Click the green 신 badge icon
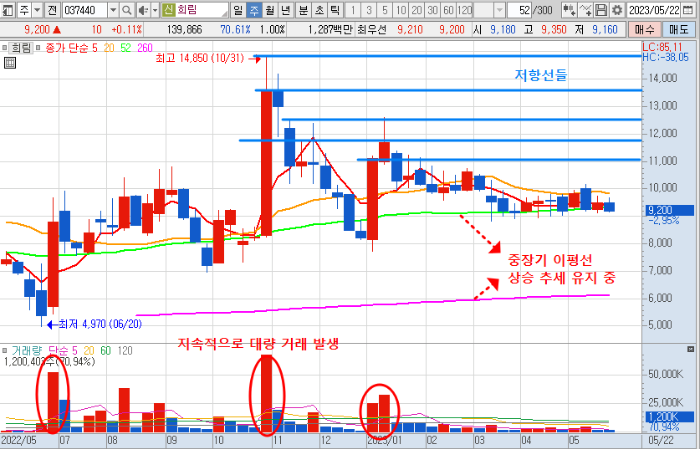Viewport: 700px width, 449px height. tap(168, 10)
